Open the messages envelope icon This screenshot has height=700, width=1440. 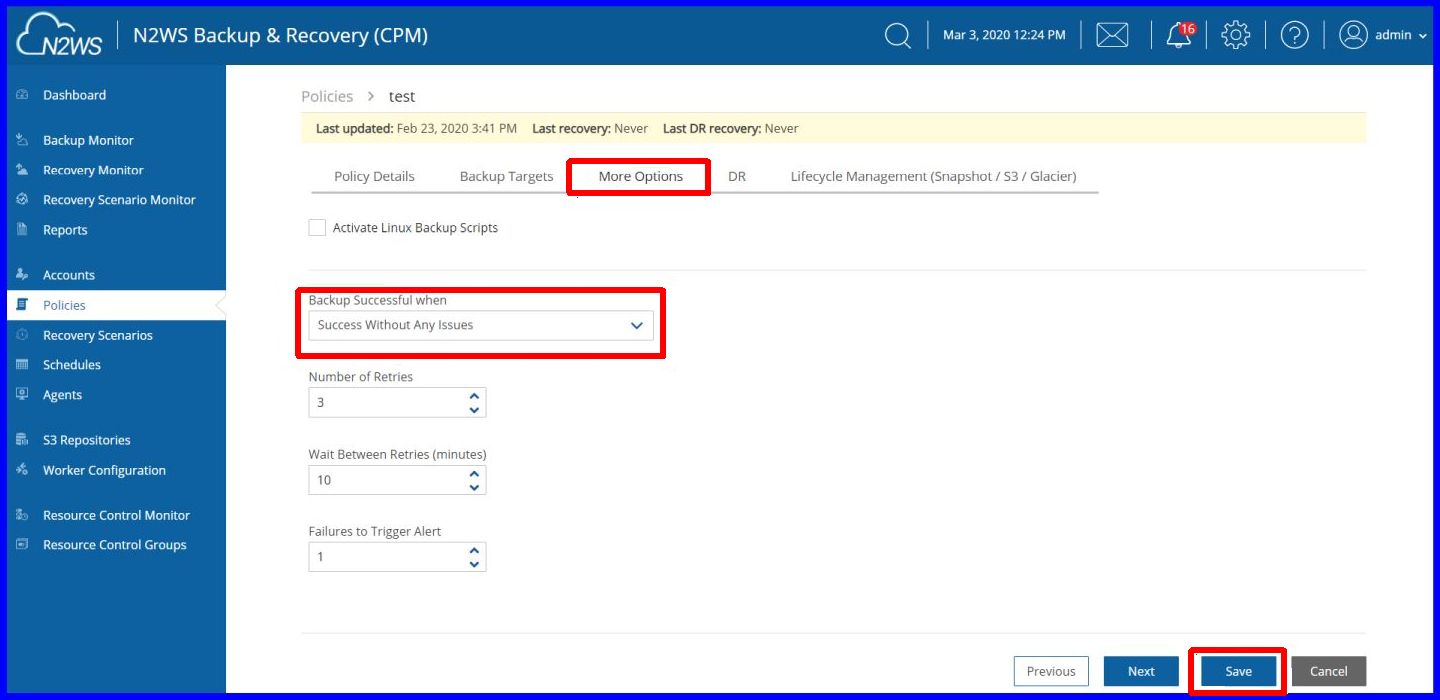[1112, 36]
